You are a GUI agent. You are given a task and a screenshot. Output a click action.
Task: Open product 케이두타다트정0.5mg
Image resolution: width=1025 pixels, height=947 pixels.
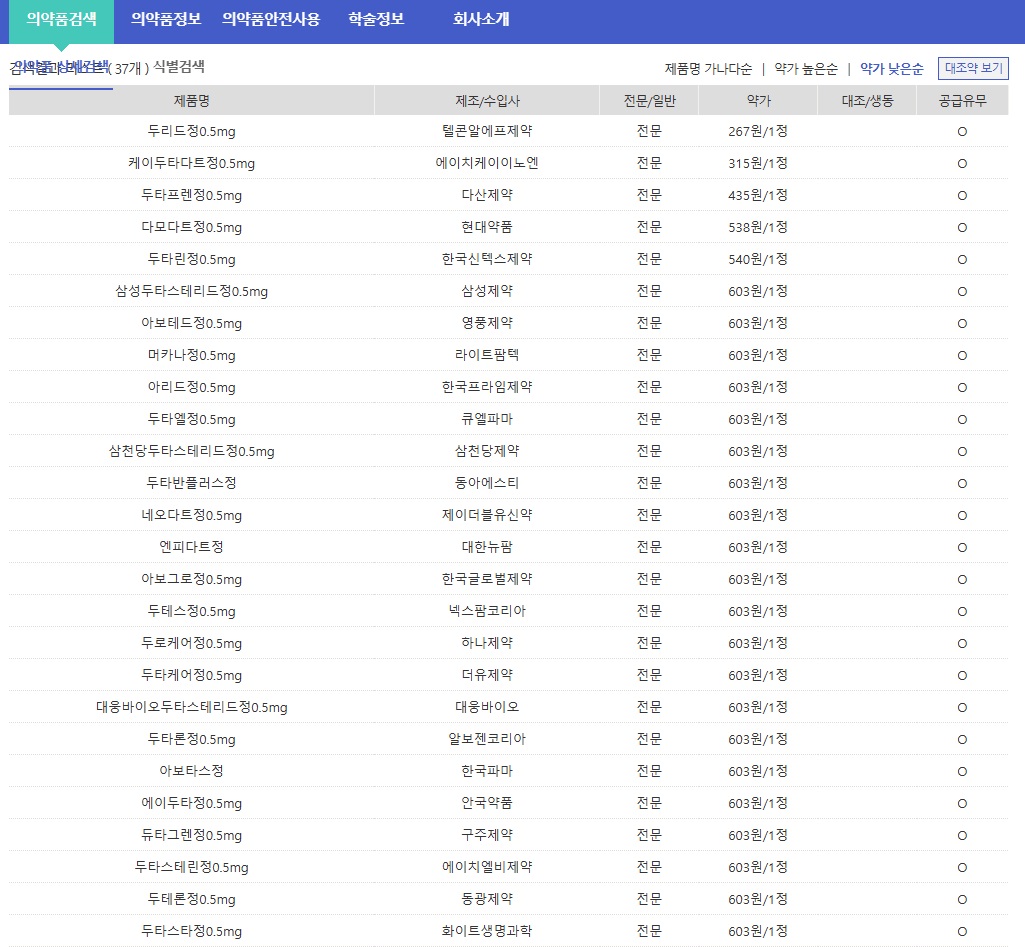click(191, 163)
